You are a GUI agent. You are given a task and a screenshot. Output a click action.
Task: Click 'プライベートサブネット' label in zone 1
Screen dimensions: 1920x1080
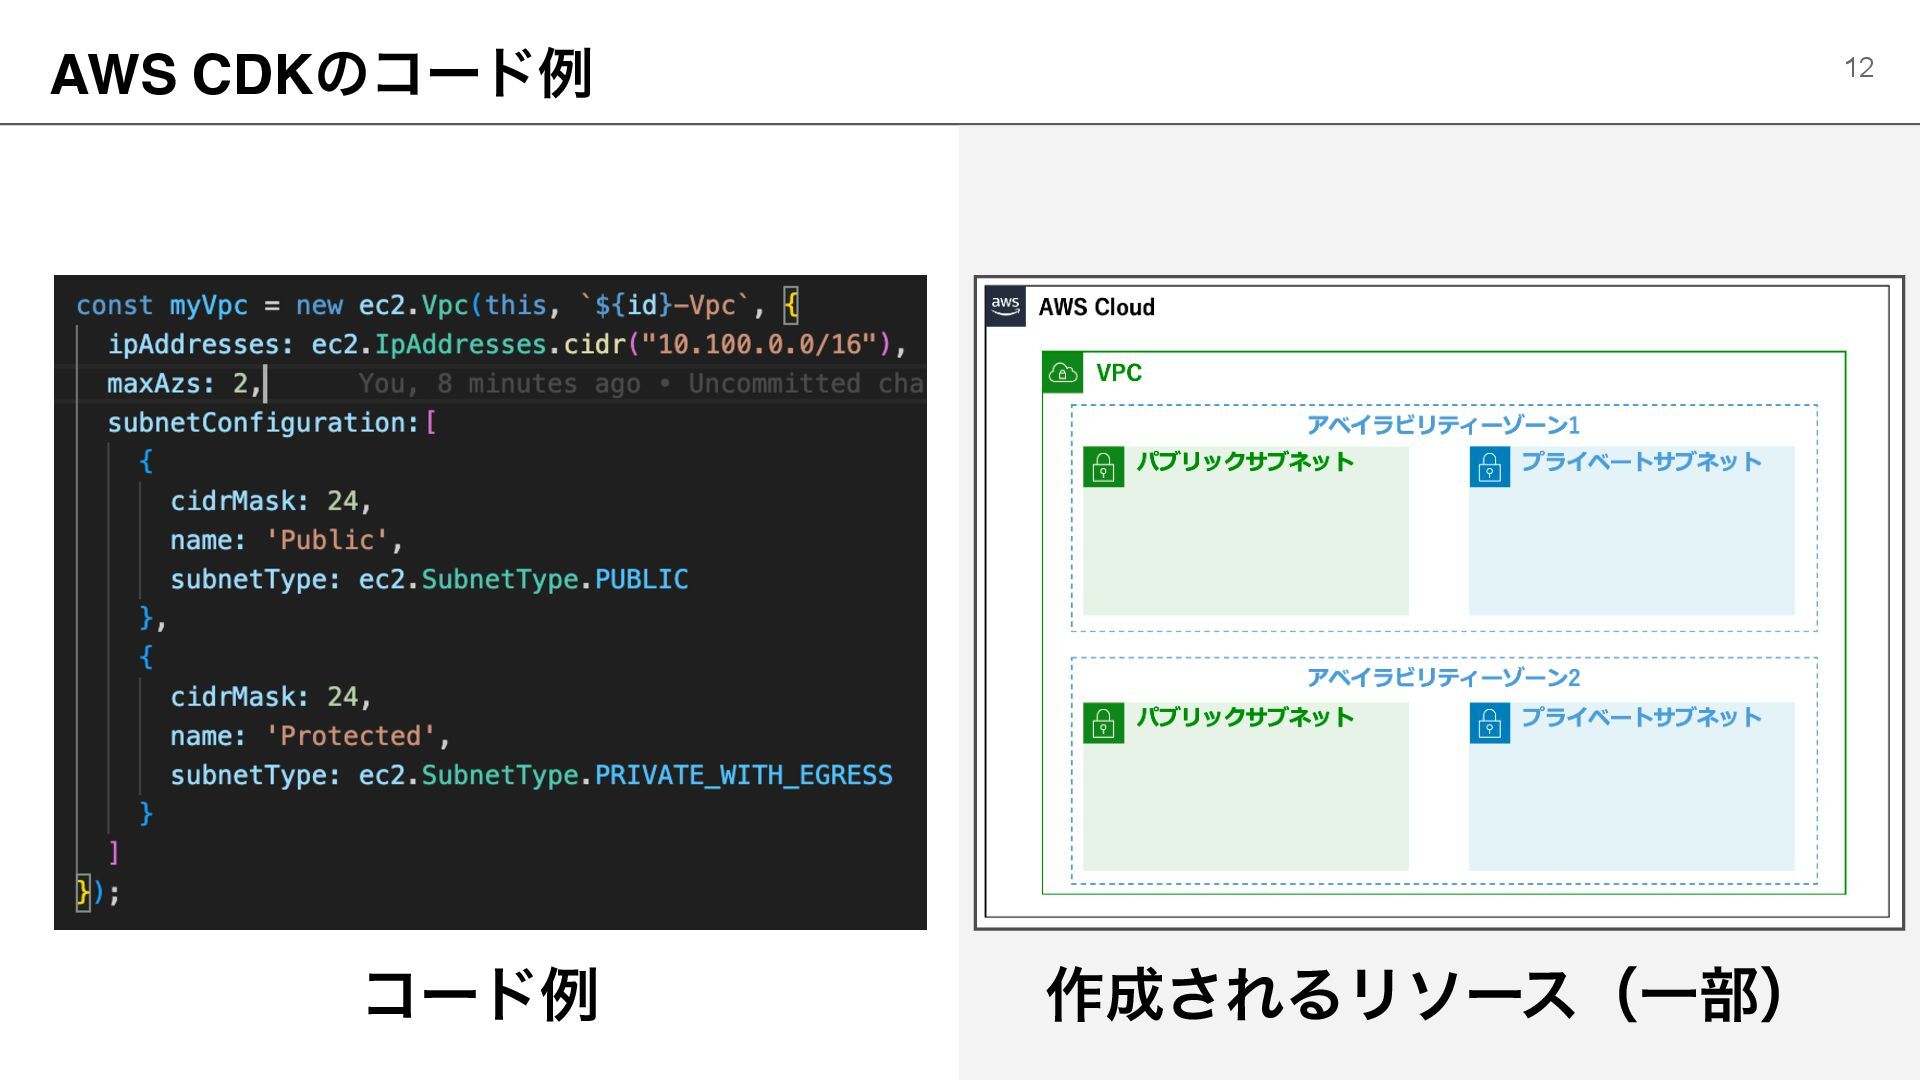pyautogui.click(x=1641, y=461)
